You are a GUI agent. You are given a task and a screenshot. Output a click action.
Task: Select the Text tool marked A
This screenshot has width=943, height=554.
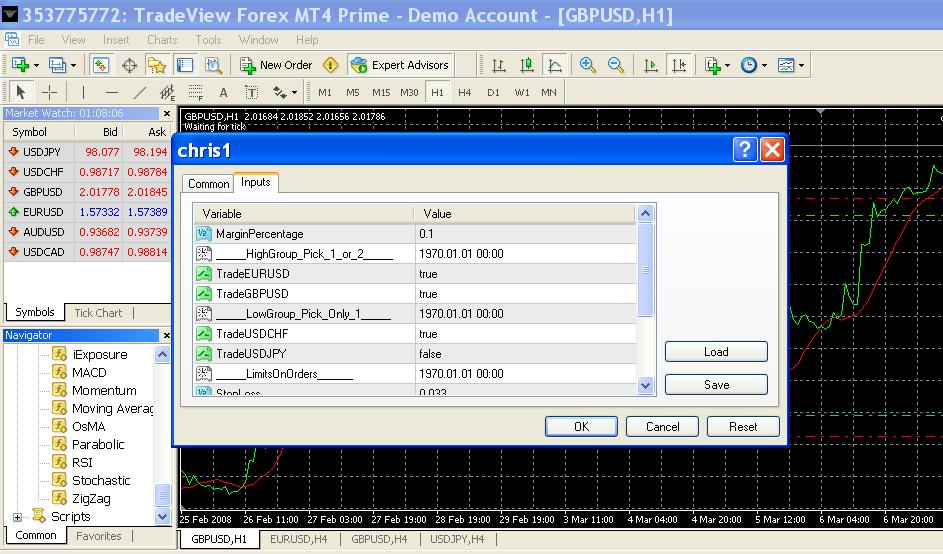pyautogui.click(x=223, y=93)
